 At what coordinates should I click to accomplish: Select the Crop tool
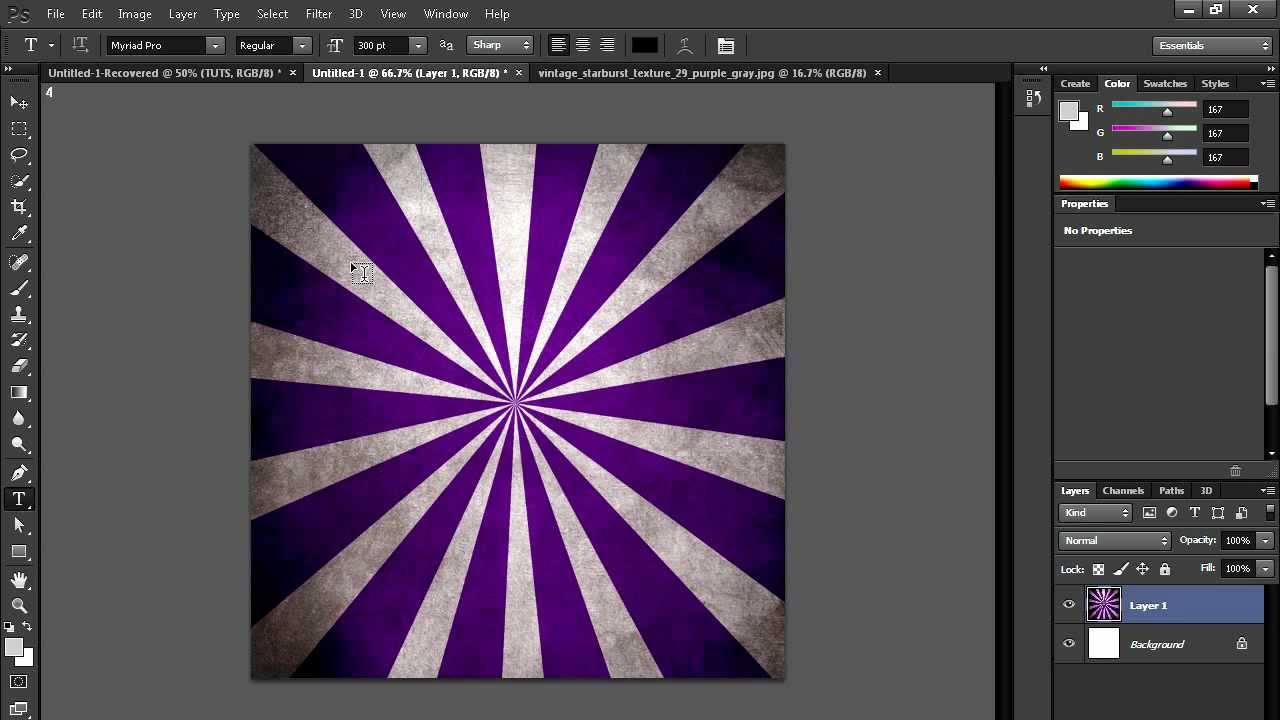coord(19,207)
